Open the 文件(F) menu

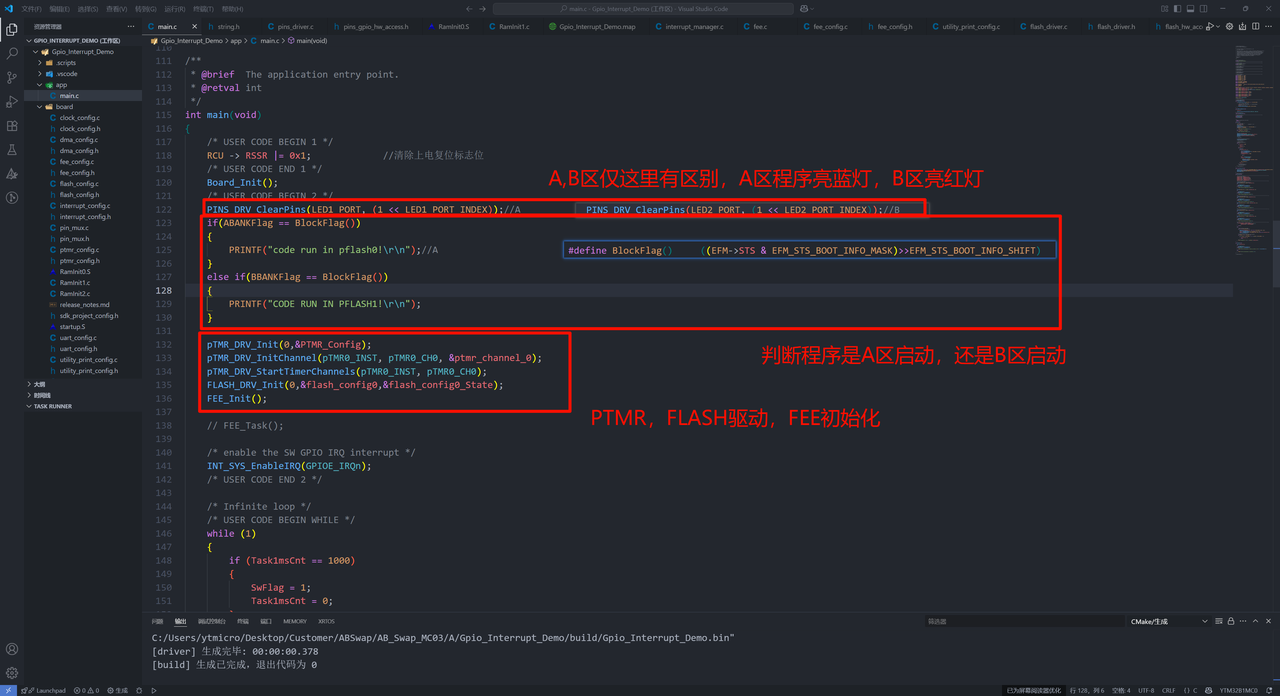pos(31,8)
